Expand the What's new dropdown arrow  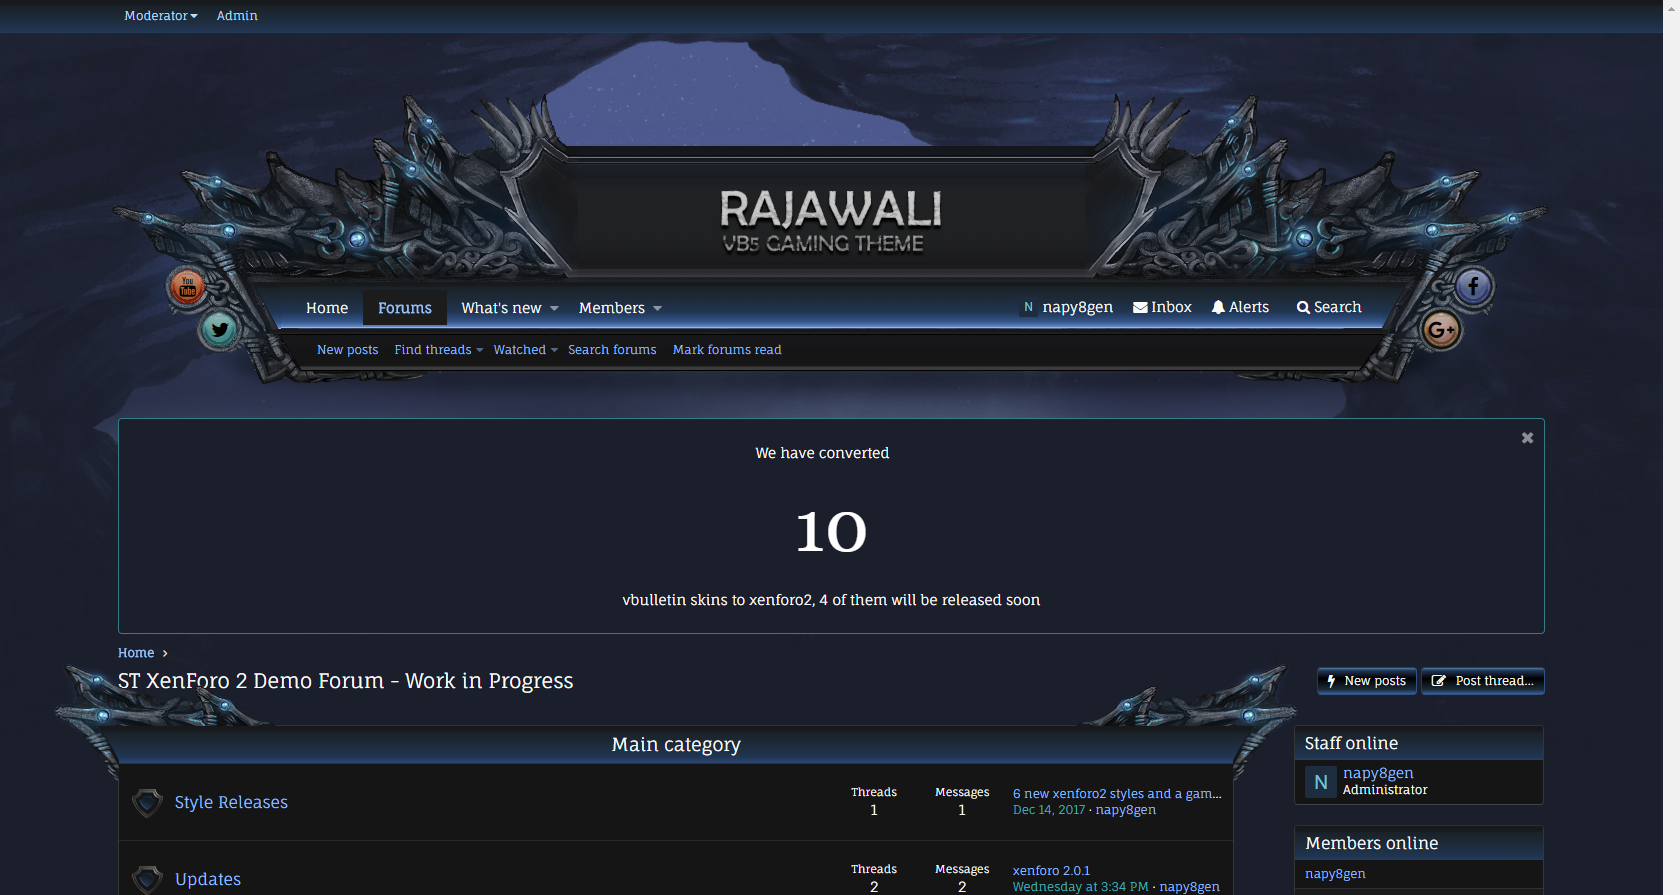click(554, 308)
